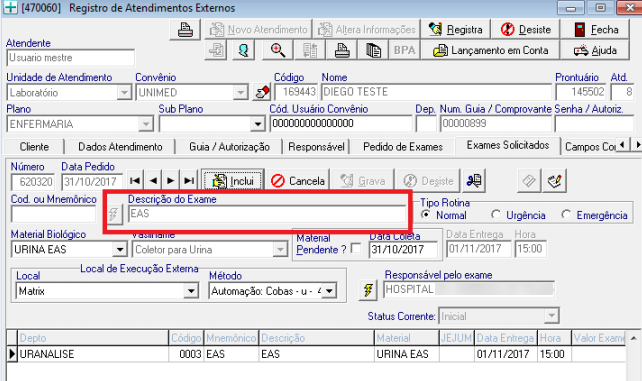Screen dimensions: 642x381
Task: Go to previous record arrow
Action: point(153,180)
